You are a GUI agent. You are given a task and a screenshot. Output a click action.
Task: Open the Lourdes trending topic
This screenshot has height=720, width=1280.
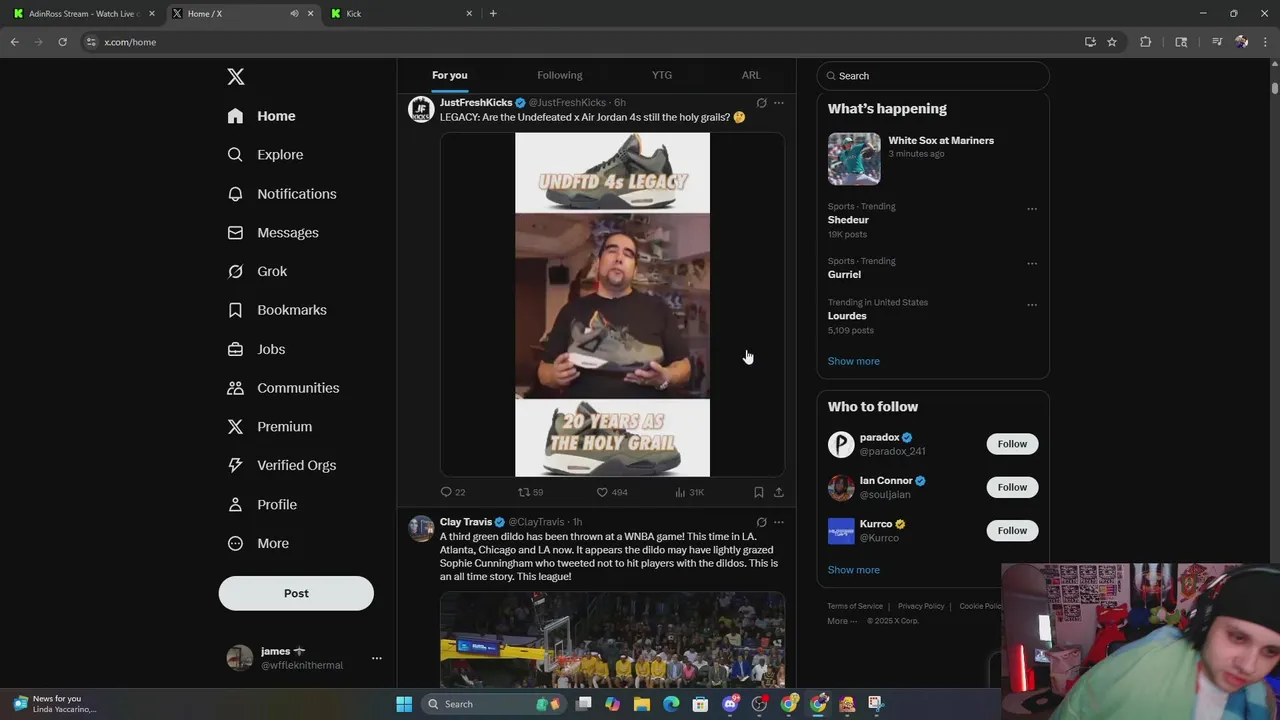pos(847,316)
